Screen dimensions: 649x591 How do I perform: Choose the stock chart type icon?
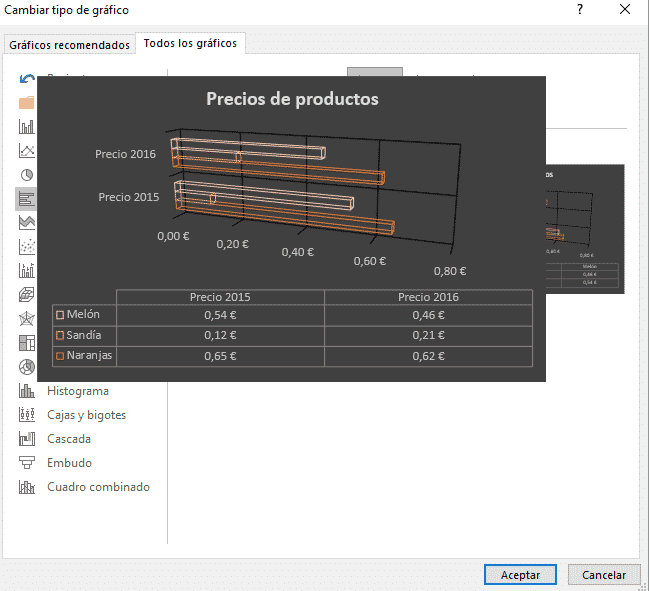27,271
